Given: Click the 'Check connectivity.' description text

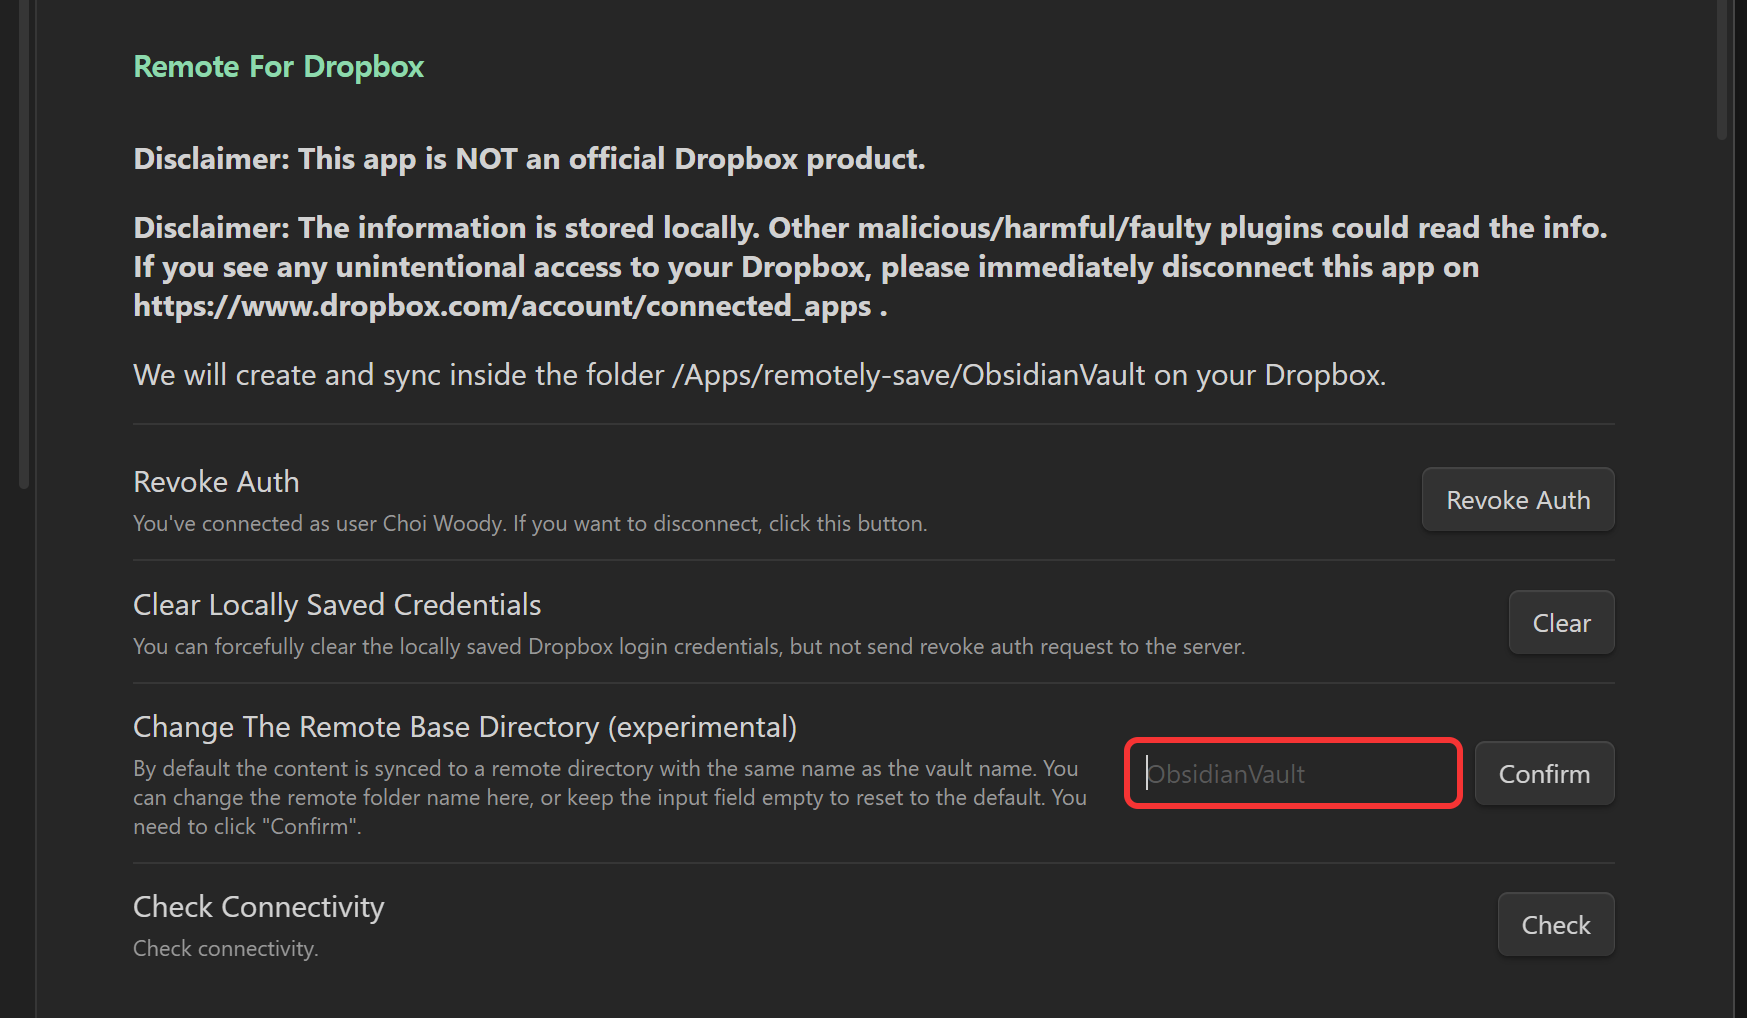Looking at the screenshot, I should [226, 948].
